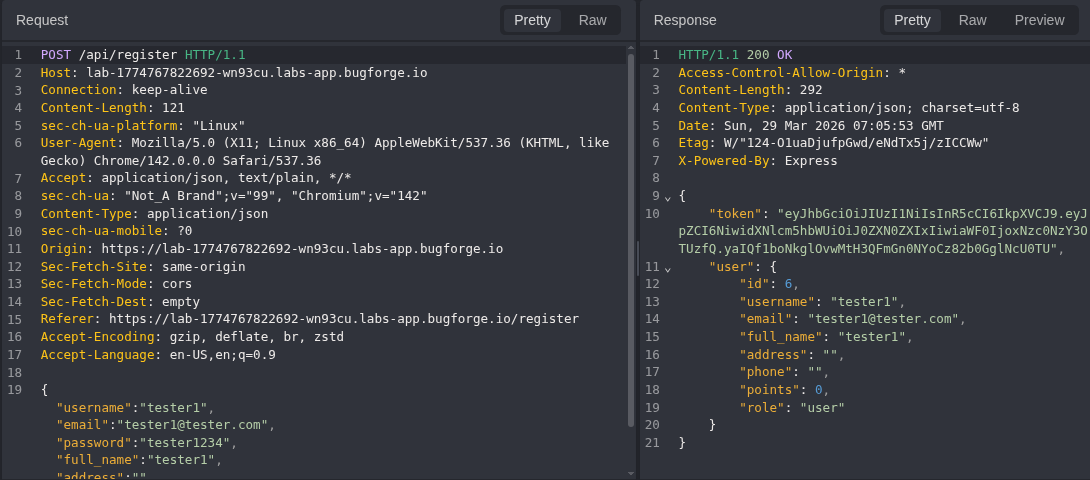Click the "role" value in response JSON
1090x480 pixels.
(818, 407)
